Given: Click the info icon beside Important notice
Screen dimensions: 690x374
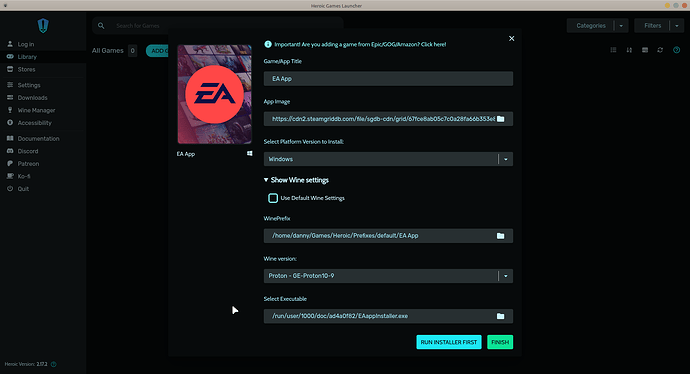Looking at the screenshot, I should 268,44.
